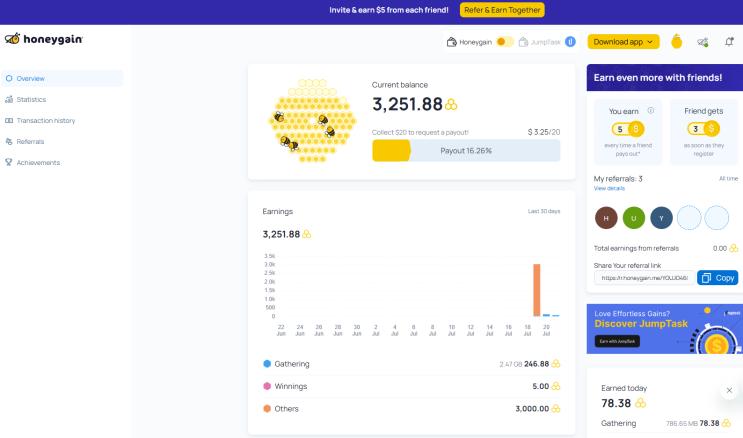Click the last empty referral slot

[x=716, y=218]
